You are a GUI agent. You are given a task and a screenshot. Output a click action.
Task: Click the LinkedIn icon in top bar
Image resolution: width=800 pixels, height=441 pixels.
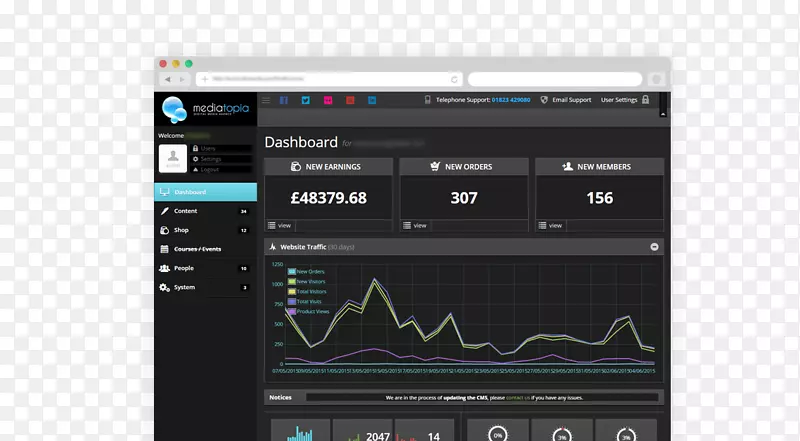[372, 100]
